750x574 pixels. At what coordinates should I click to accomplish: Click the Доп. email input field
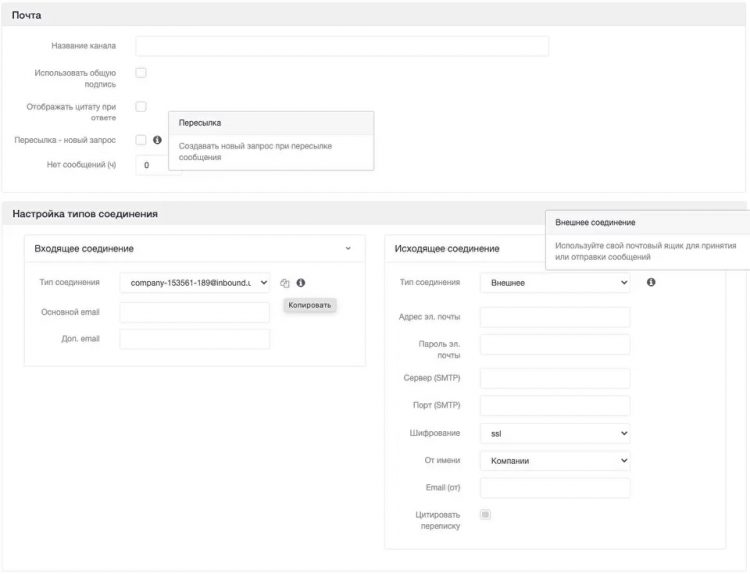194,339
